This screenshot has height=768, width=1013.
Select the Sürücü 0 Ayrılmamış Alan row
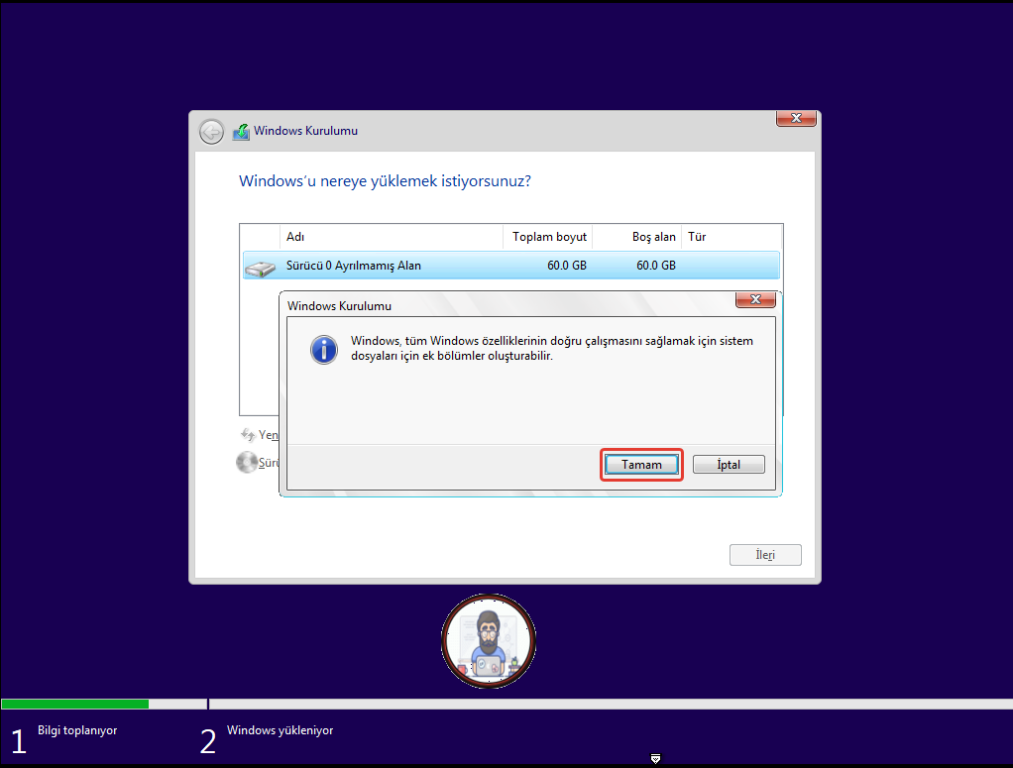(511, 265)
